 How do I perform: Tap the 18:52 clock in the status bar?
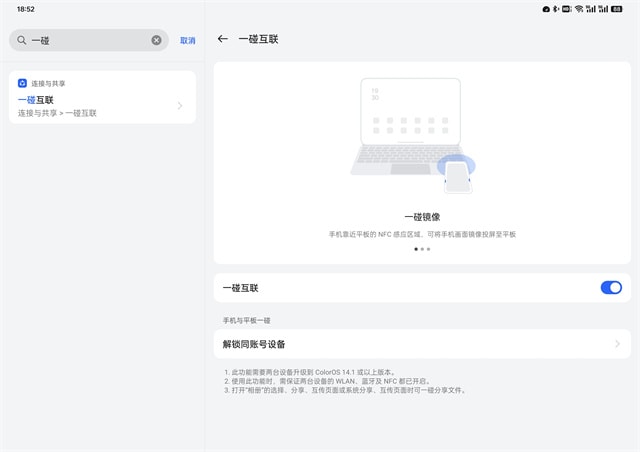click(x=26, y=8)
